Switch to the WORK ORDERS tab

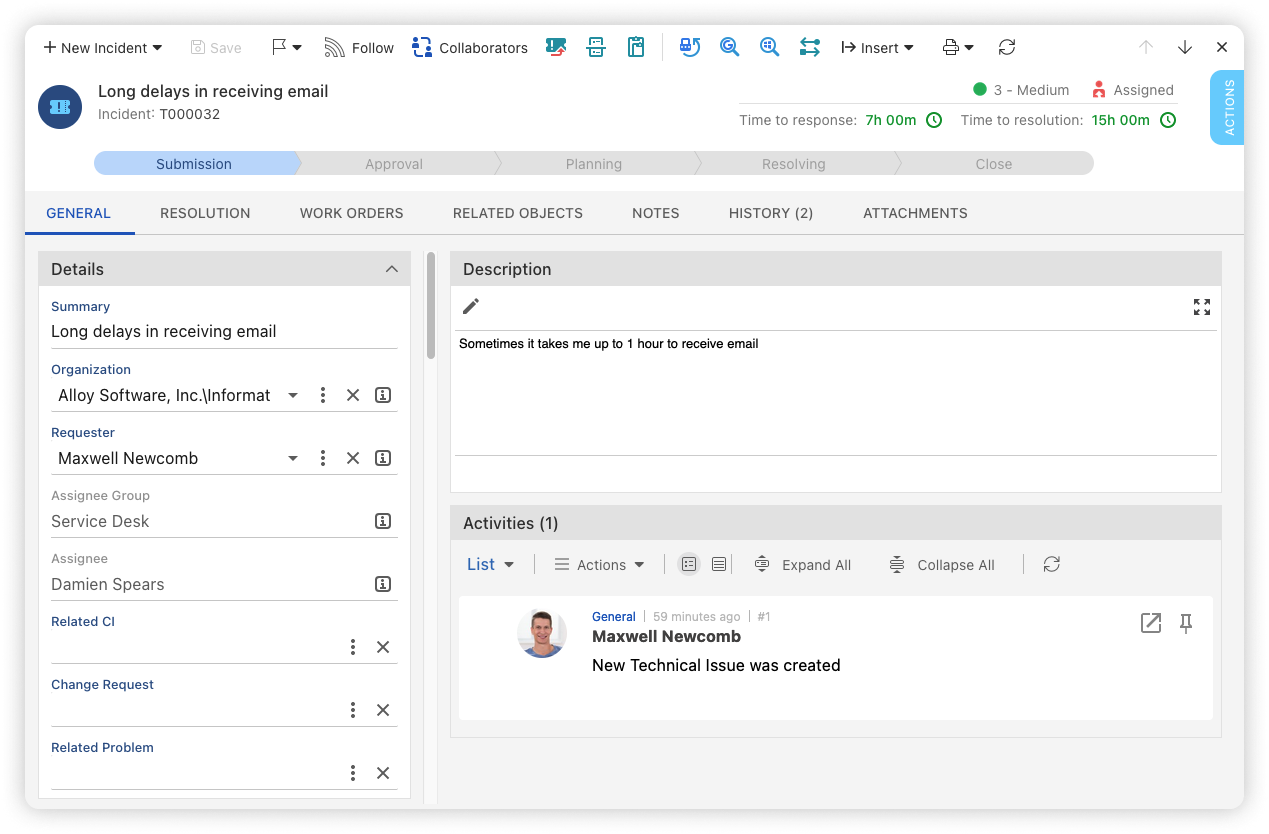pos(352,213)
